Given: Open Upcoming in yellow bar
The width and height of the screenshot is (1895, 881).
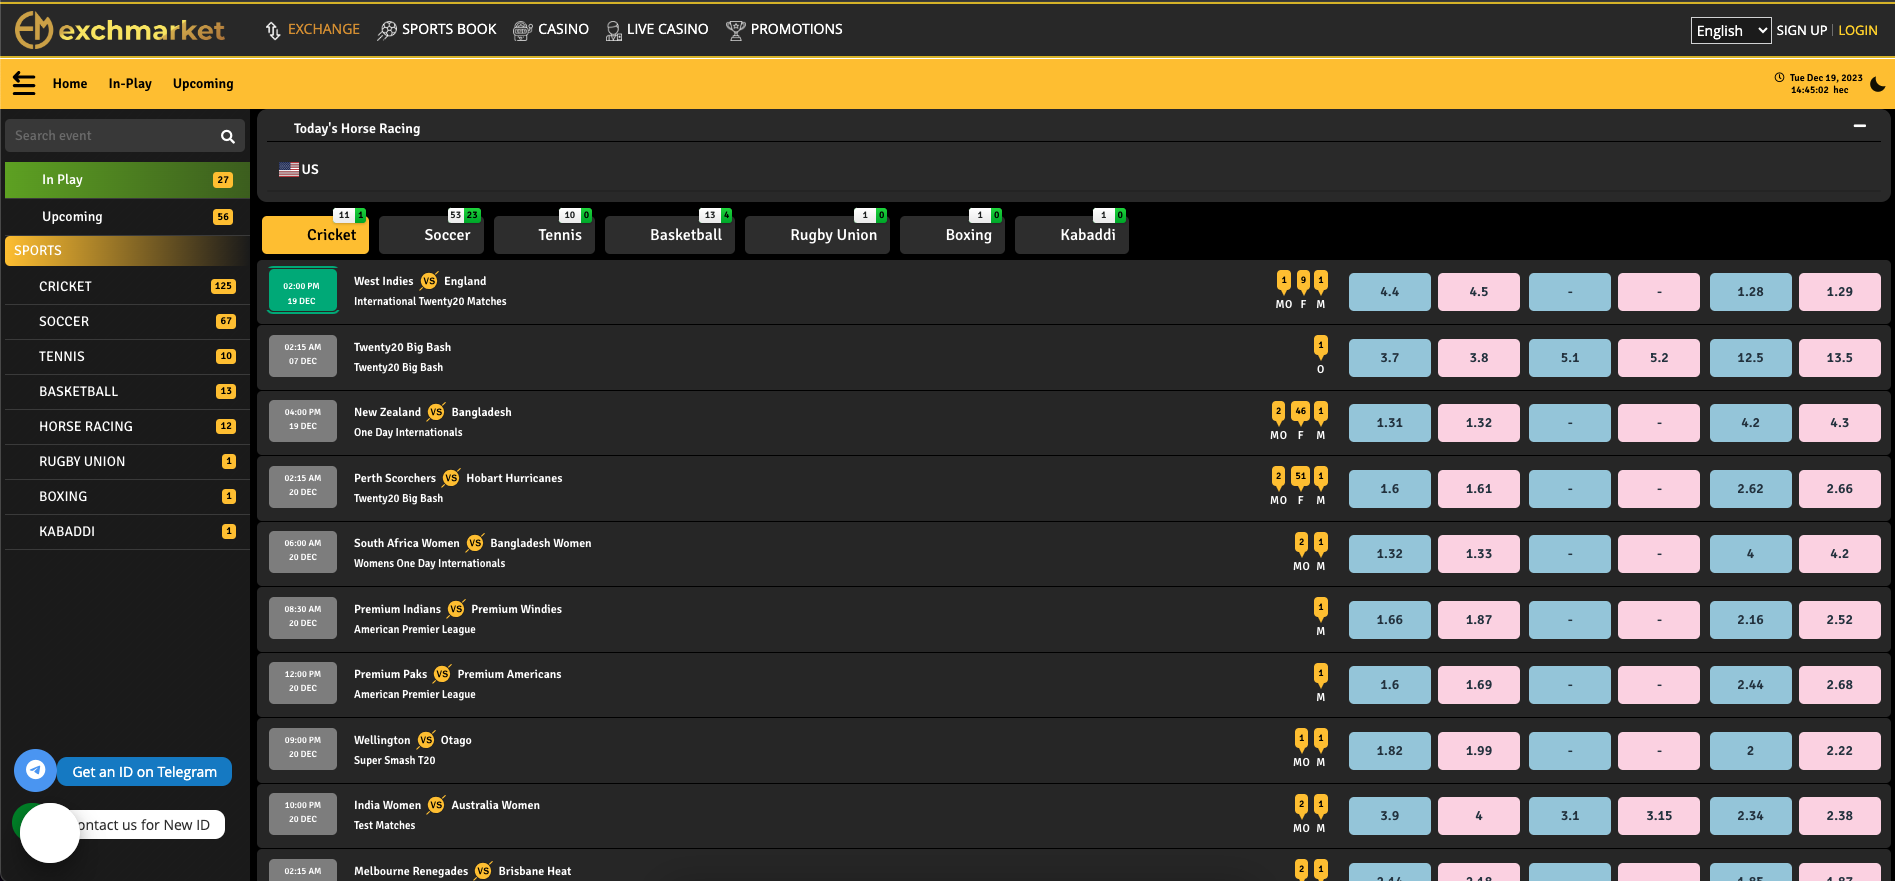Looking at the screenshot, I should 203,84.
